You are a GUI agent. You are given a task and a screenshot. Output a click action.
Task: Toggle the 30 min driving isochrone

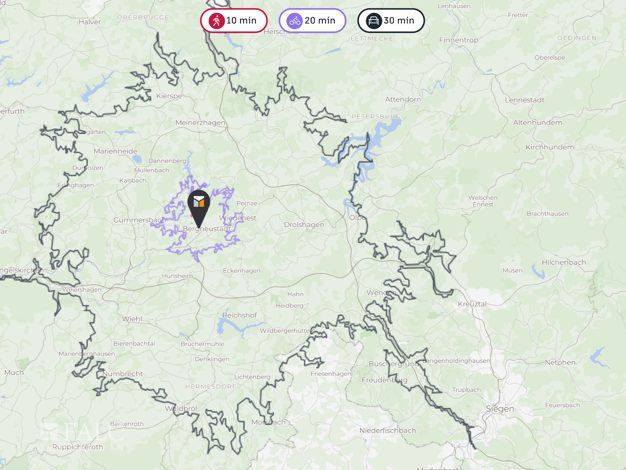pyautogui.click(x=391, y=20)
